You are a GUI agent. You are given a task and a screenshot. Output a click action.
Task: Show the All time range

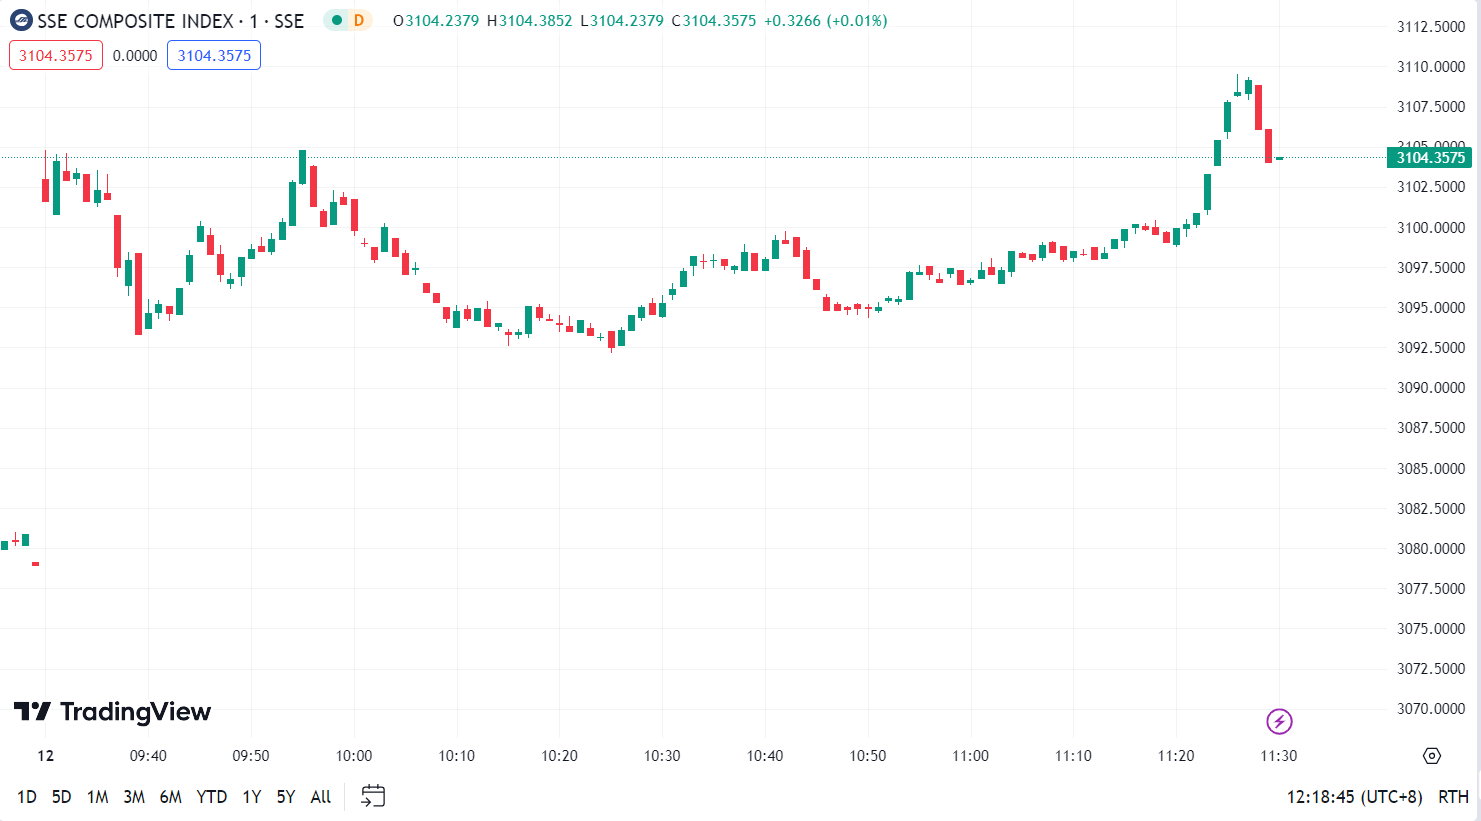coord(320,797)
